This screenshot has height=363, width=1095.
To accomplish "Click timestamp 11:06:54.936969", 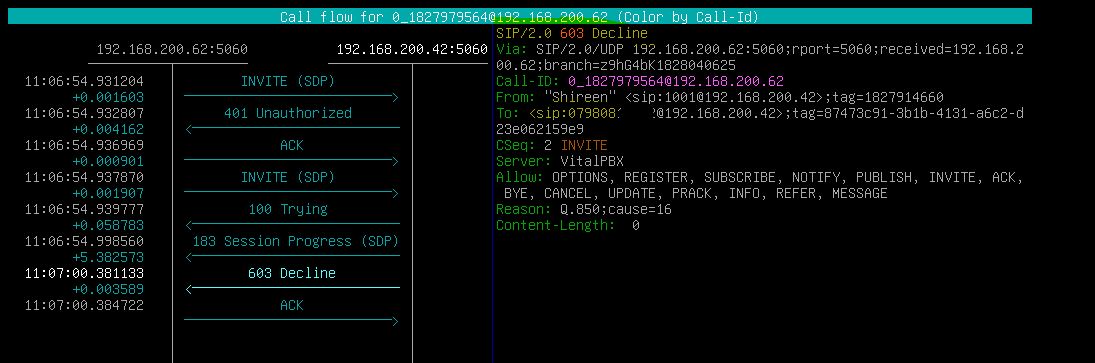I will pyautogui.click(x=84, y=145).
